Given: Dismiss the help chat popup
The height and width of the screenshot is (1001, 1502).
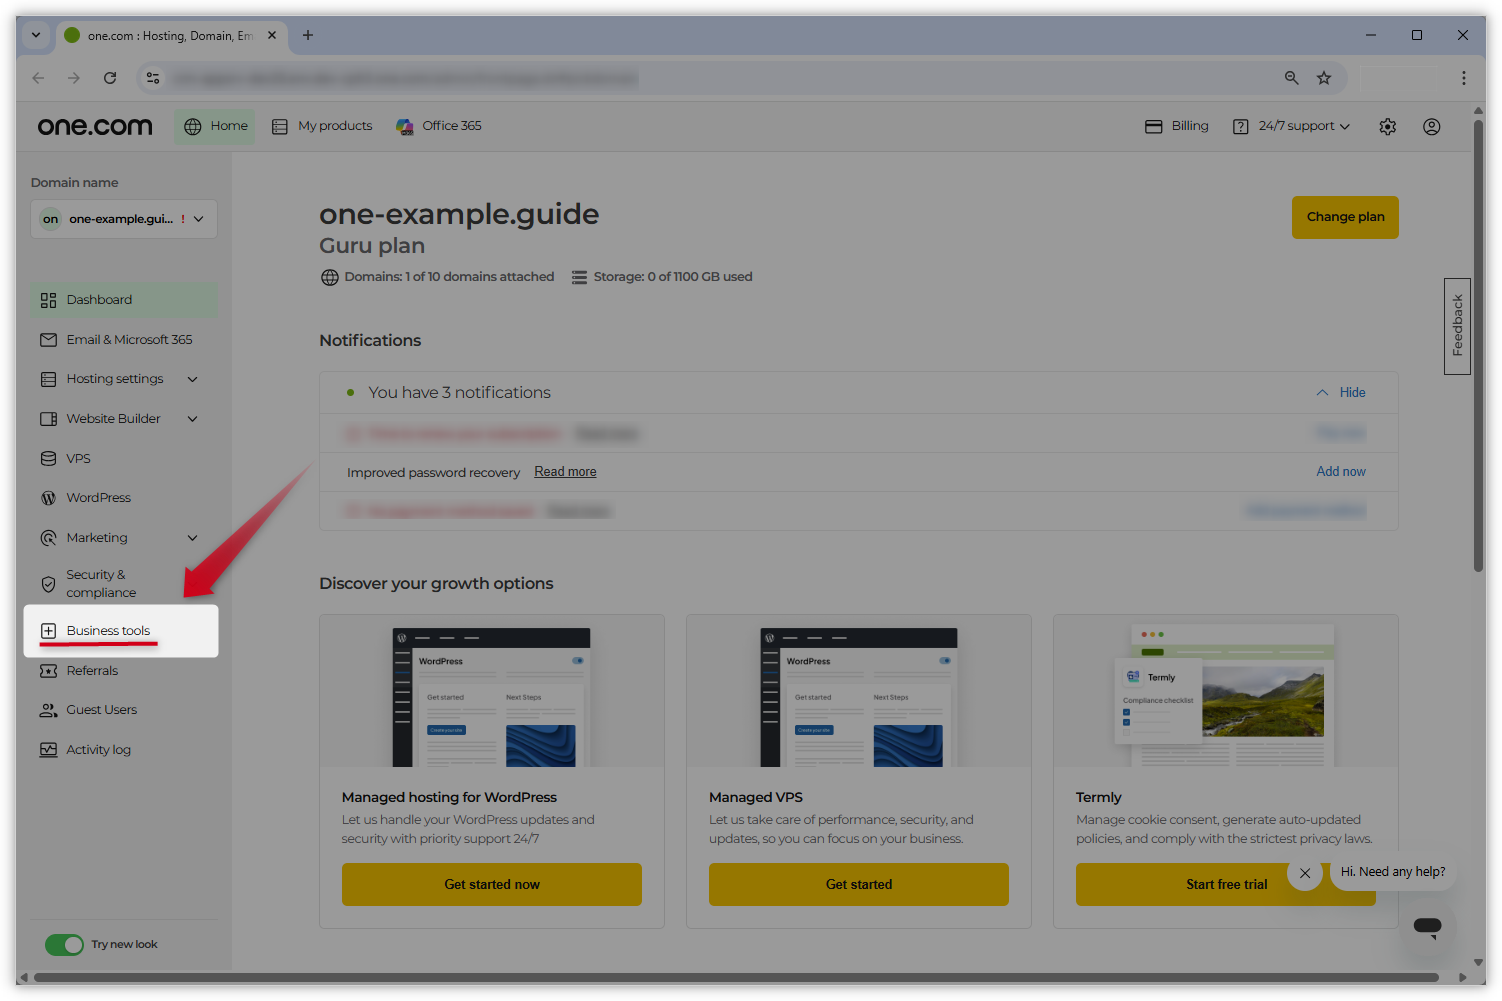Looking at the screenshot, I should pyautogui.click(x=1305, y=873).
